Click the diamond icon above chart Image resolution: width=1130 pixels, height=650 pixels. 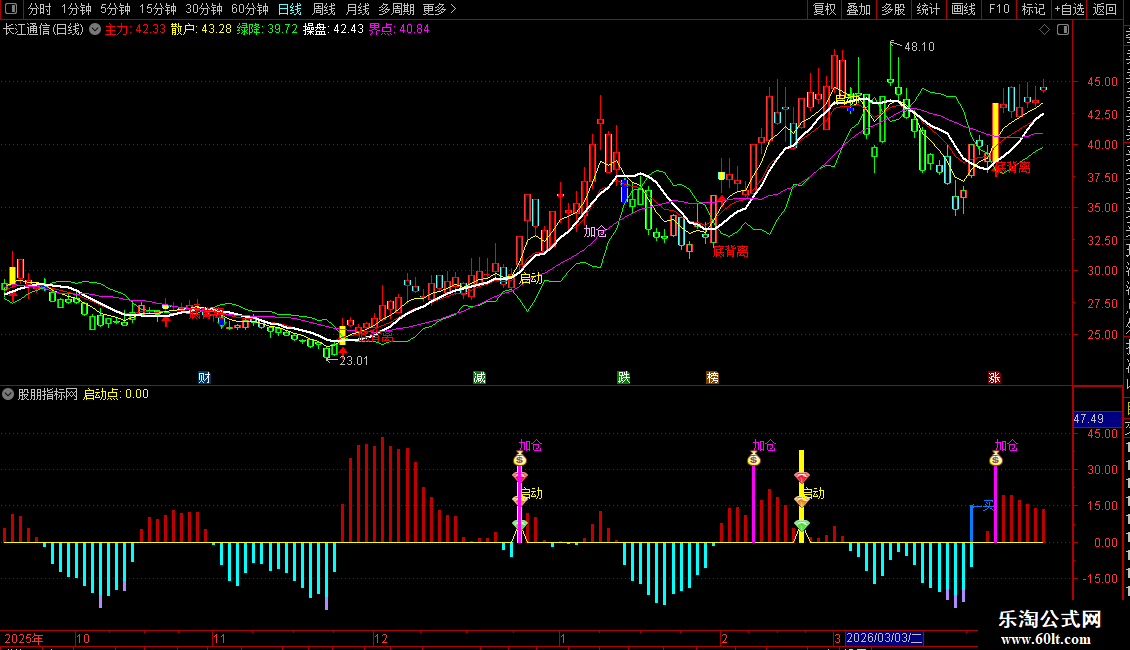1044,30
